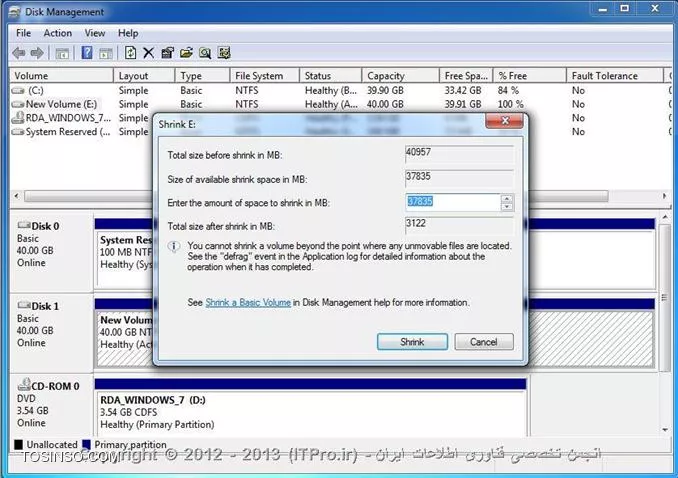
Task: Click '33.42 GB' free space cell
Action: point(463,90)
